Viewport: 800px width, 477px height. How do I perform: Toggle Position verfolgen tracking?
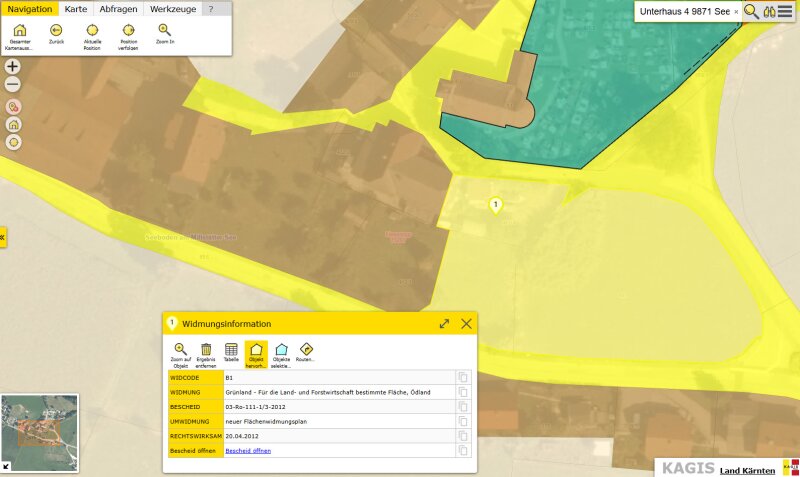[x=129, y=31]
